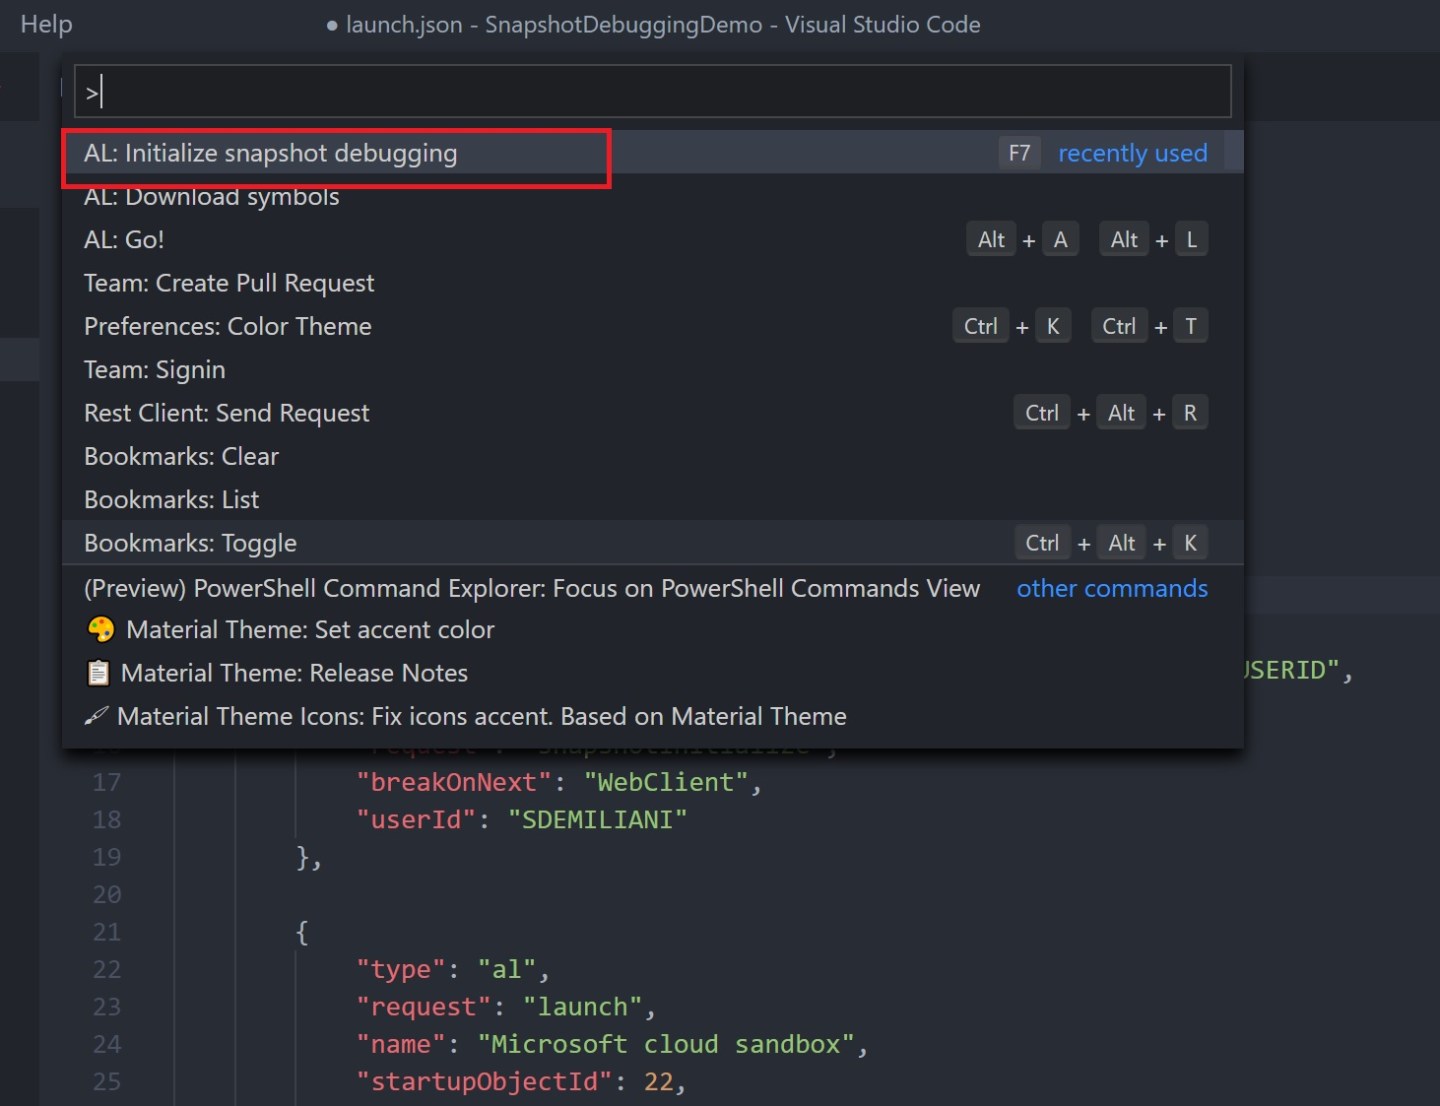The image size is (1440, 1106).
Task: Select Bookmarks: Clear command
Action: pyautogui.click(x=653, y=456)
